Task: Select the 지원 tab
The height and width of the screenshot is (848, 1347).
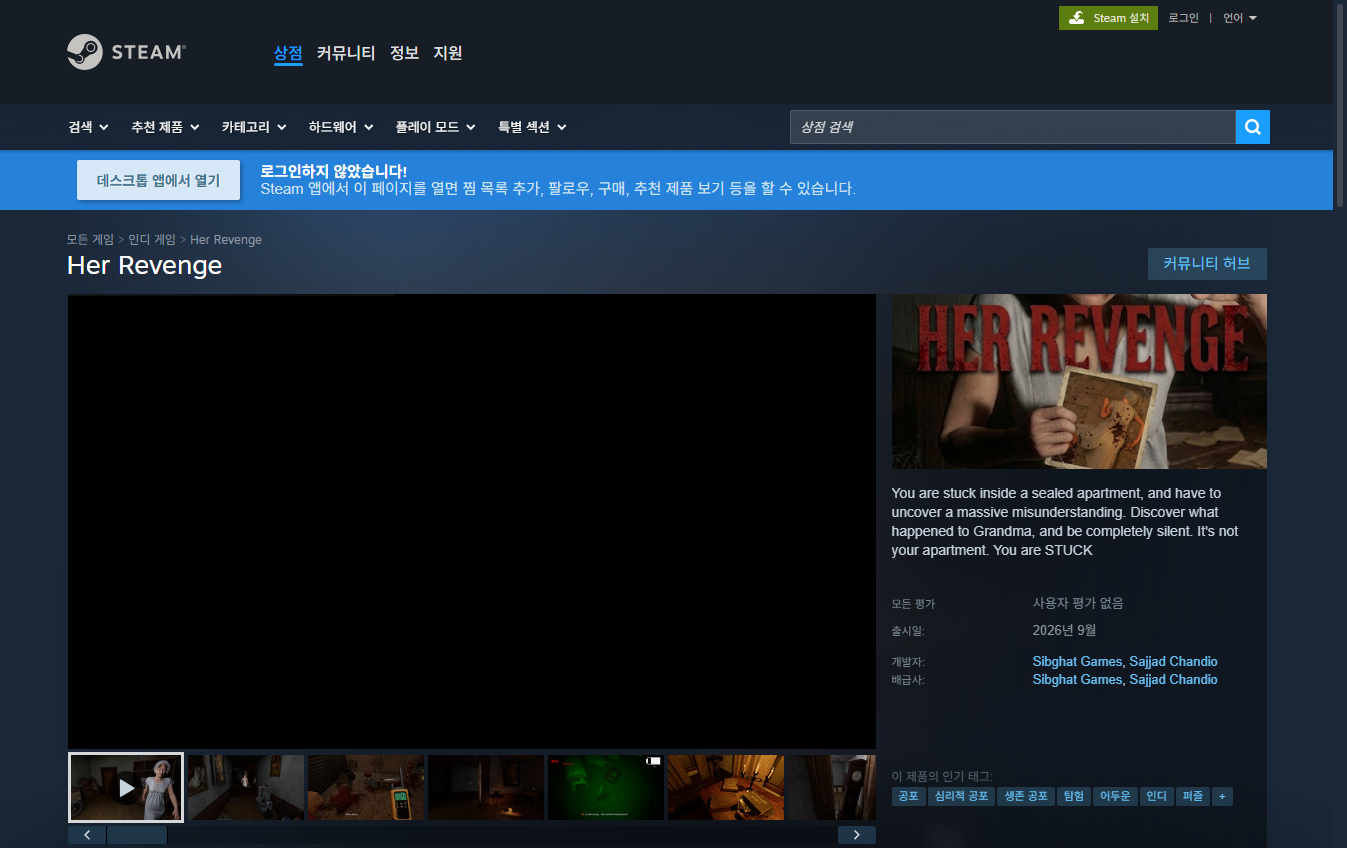Action: coord(448,53)
